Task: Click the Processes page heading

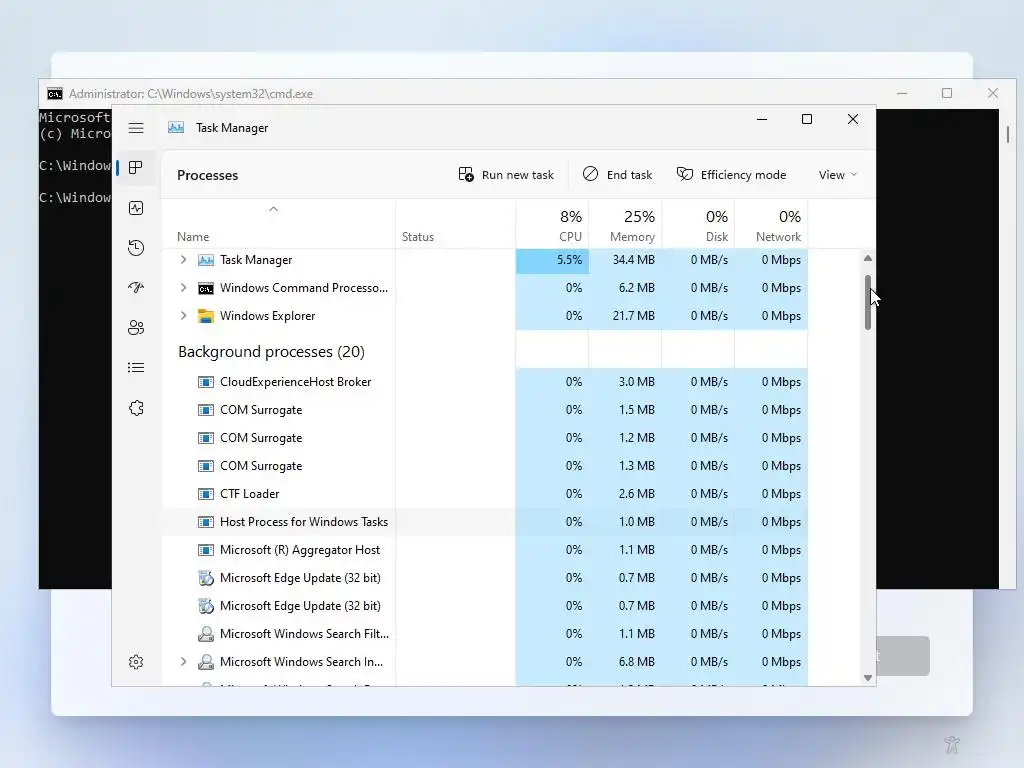Action: (x=208, y=175)
